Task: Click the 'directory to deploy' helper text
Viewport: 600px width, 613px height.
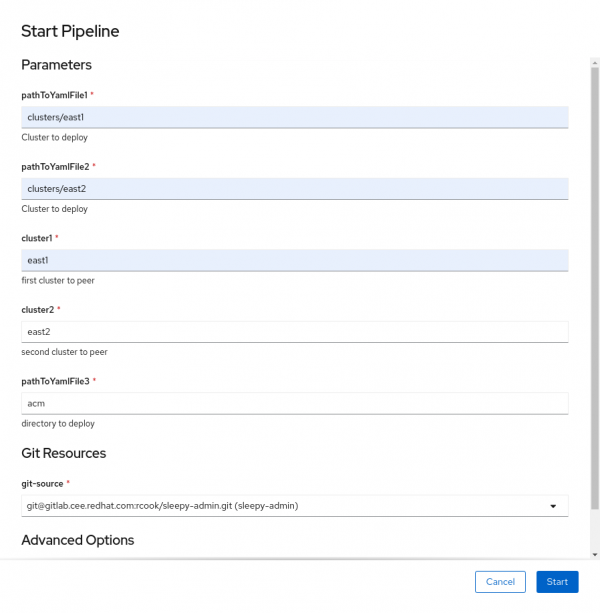Action: (x=58, y=424)
